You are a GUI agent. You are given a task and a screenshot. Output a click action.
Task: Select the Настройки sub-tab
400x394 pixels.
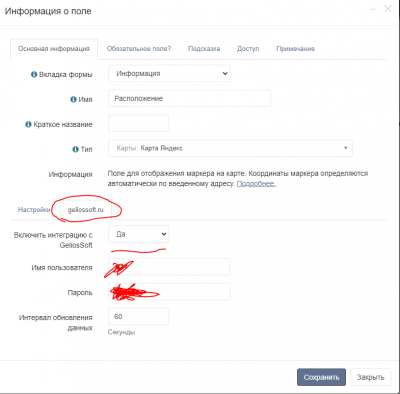[x=34, y=210]
